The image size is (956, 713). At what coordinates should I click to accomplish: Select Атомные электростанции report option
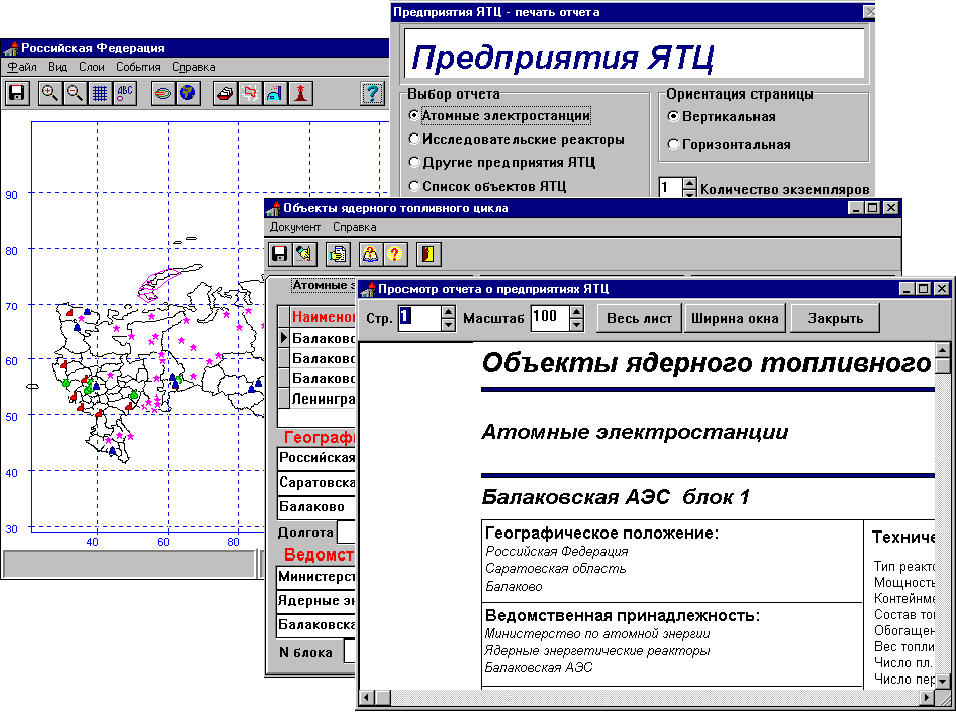[414, 116]
